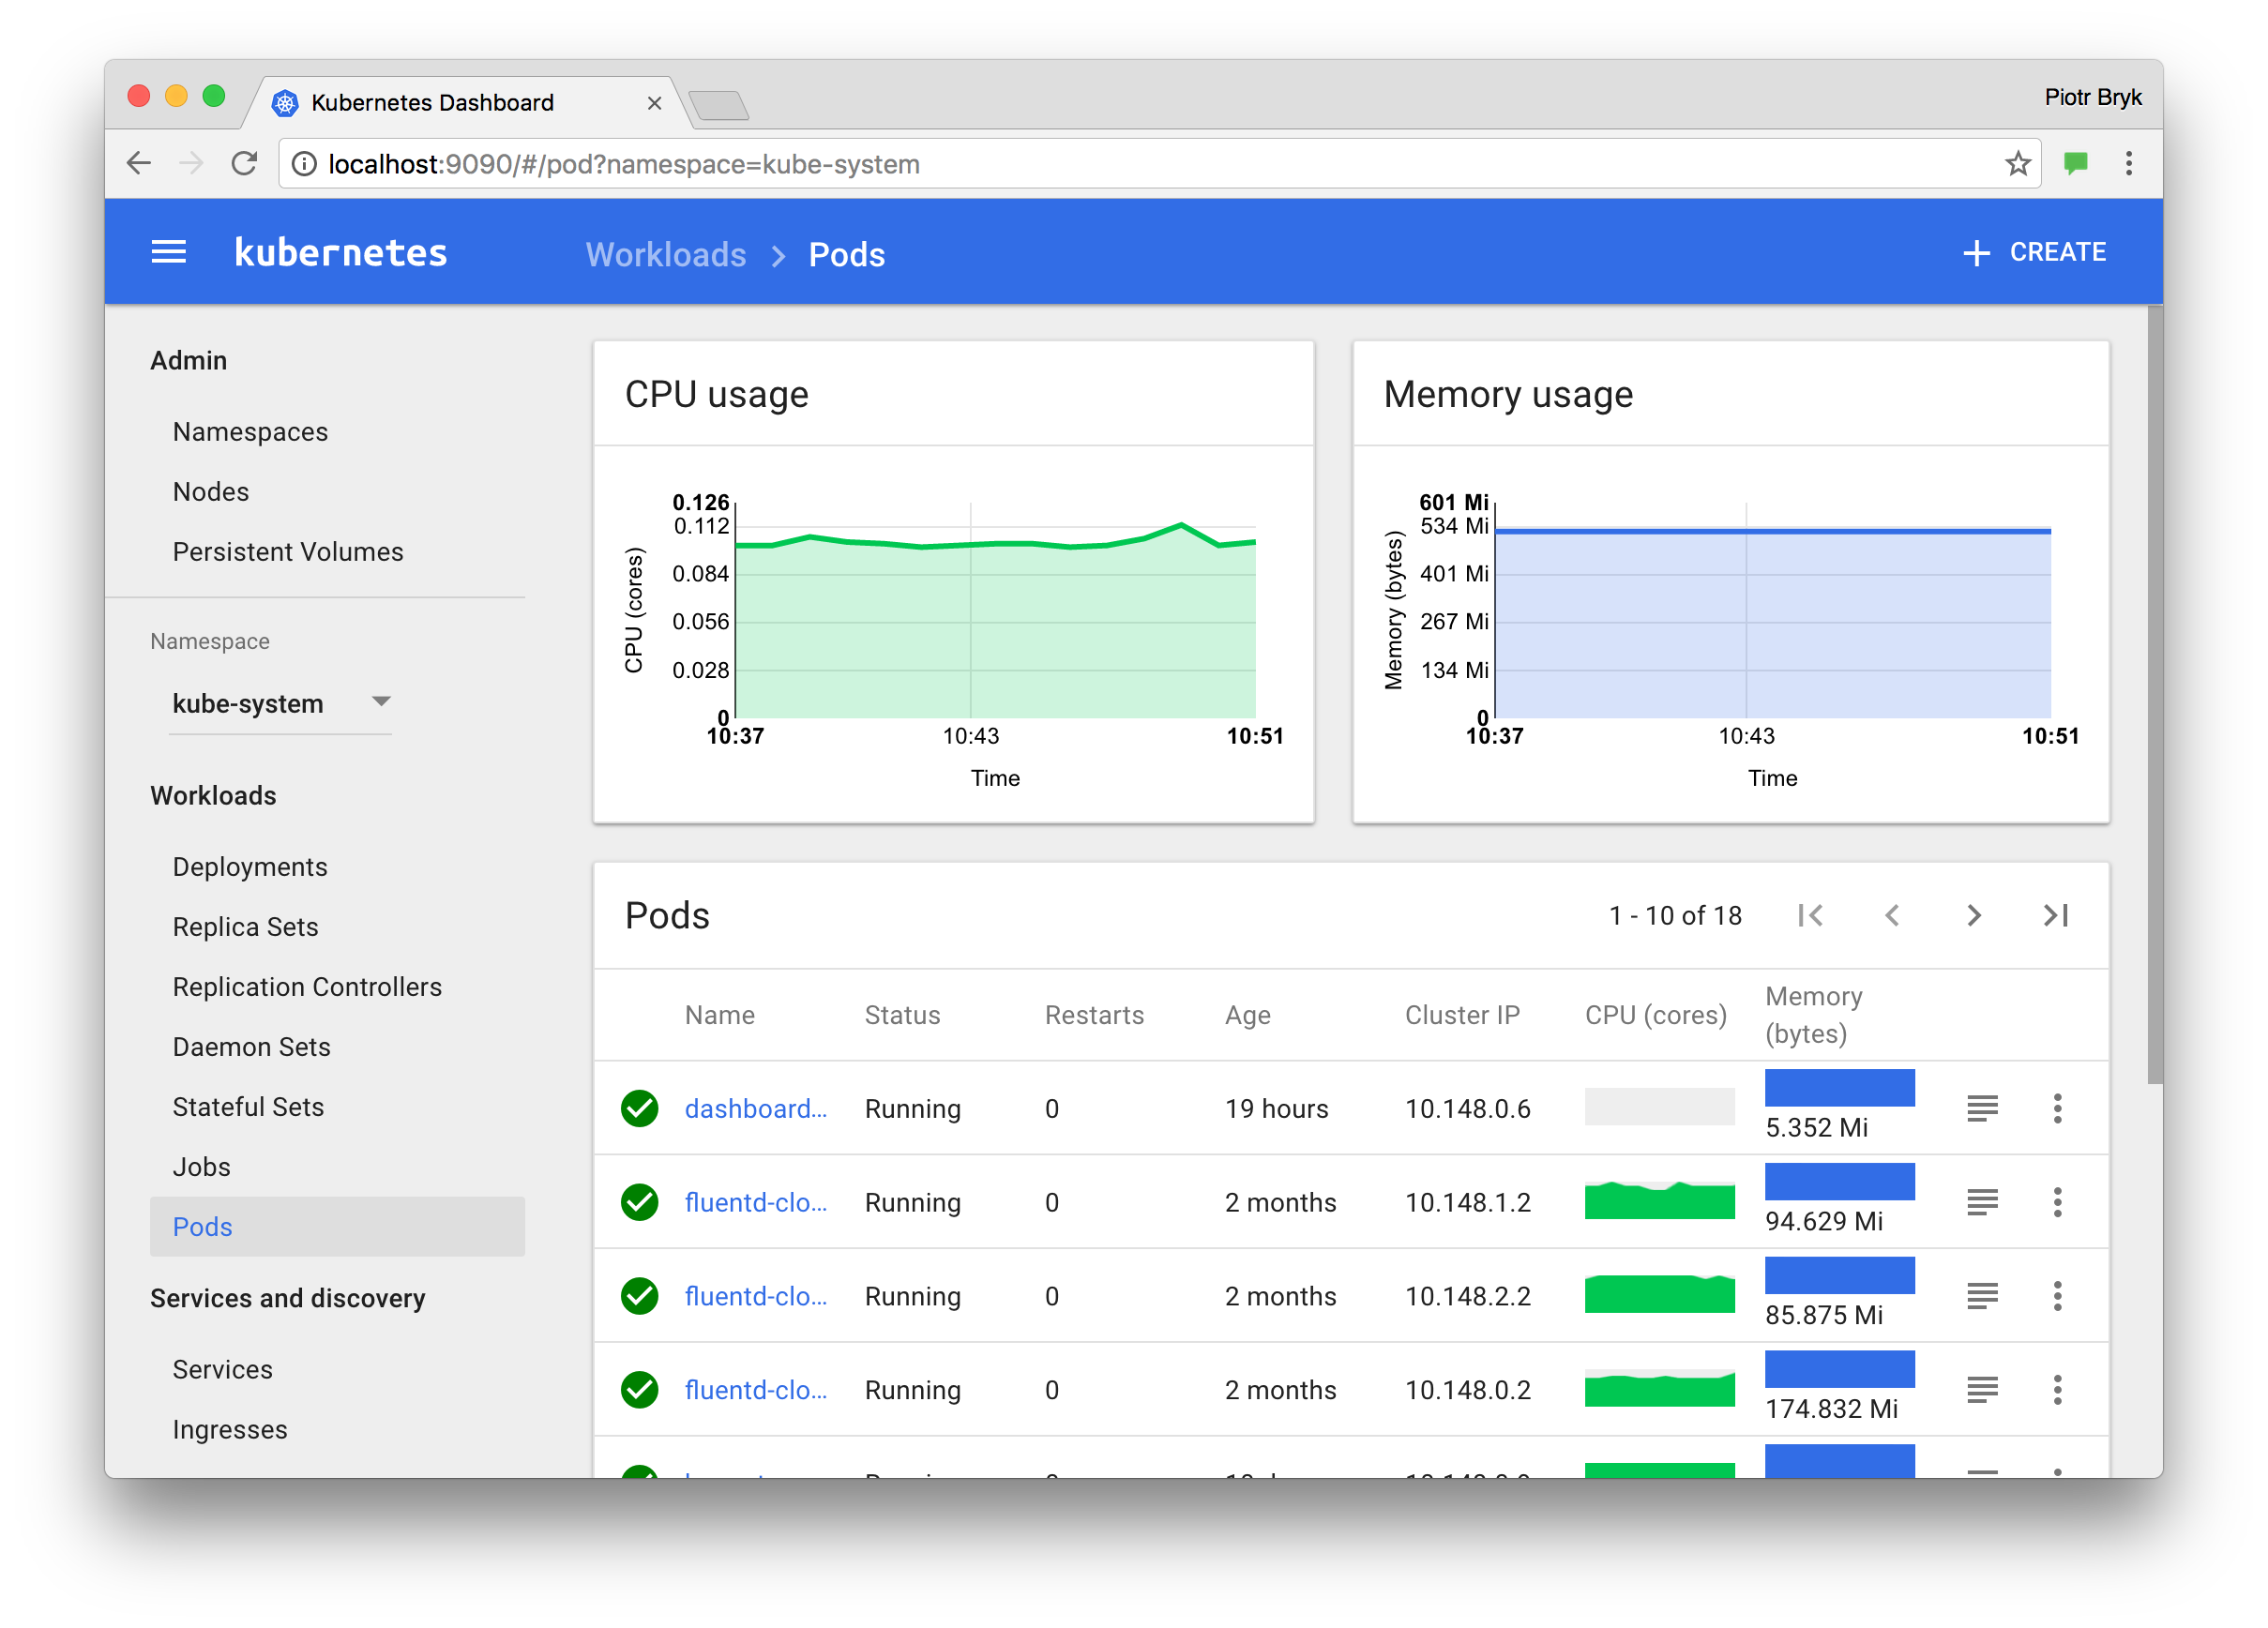The height and width of the screenshot is (1628, 2268).
Task: Open a new browser tab
Action: click(718, 104)
